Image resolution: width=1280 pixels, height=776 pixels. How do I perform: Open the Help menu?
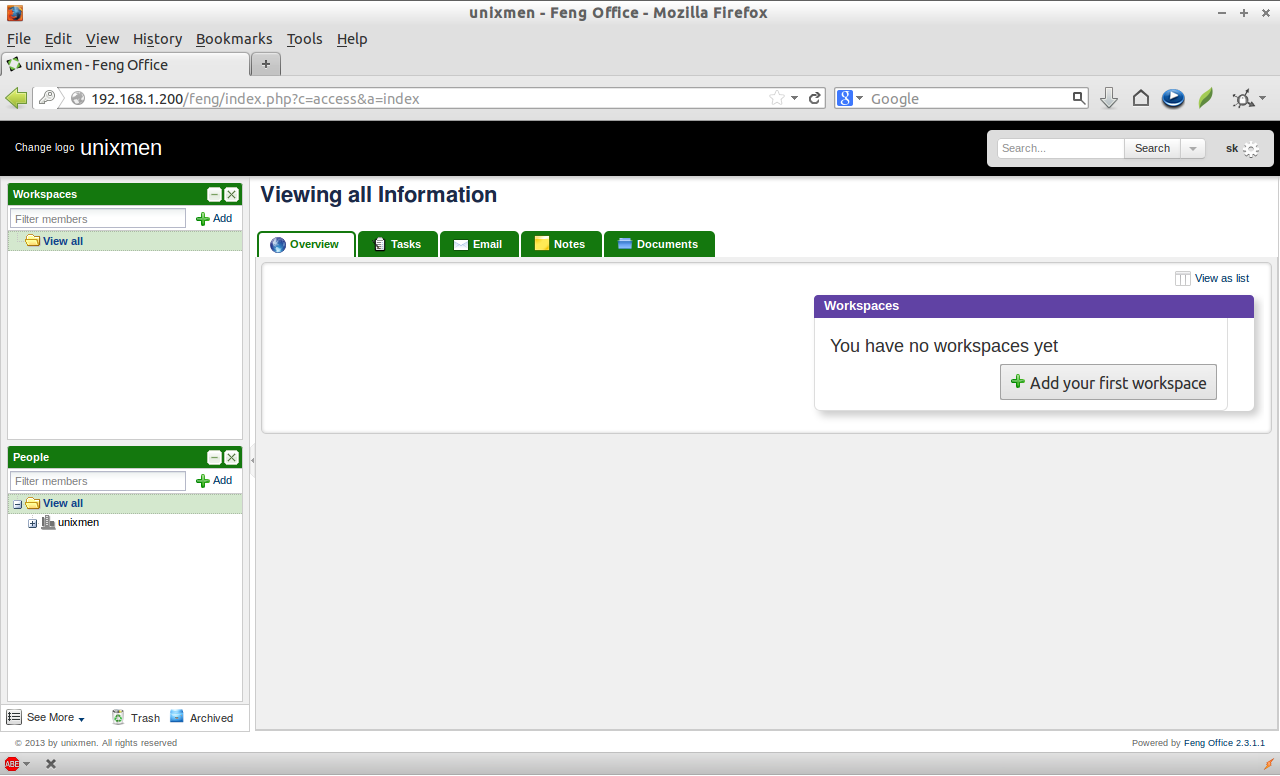pos(352,39)
